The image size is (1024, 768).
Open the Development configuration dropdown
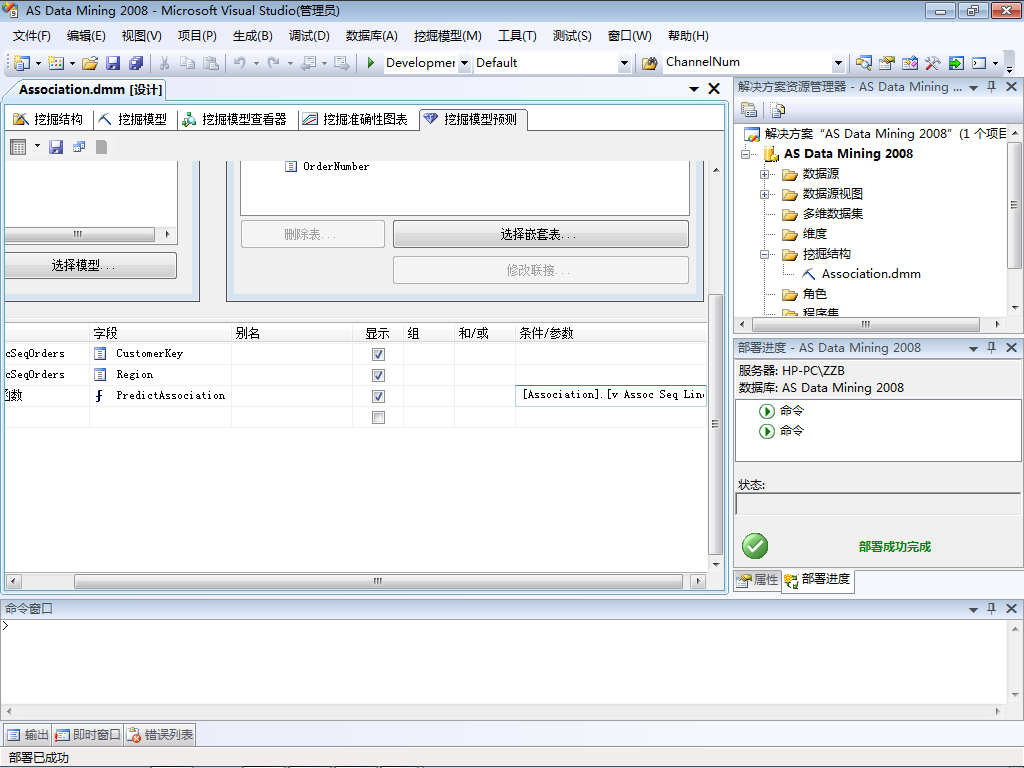click(464, 63)
